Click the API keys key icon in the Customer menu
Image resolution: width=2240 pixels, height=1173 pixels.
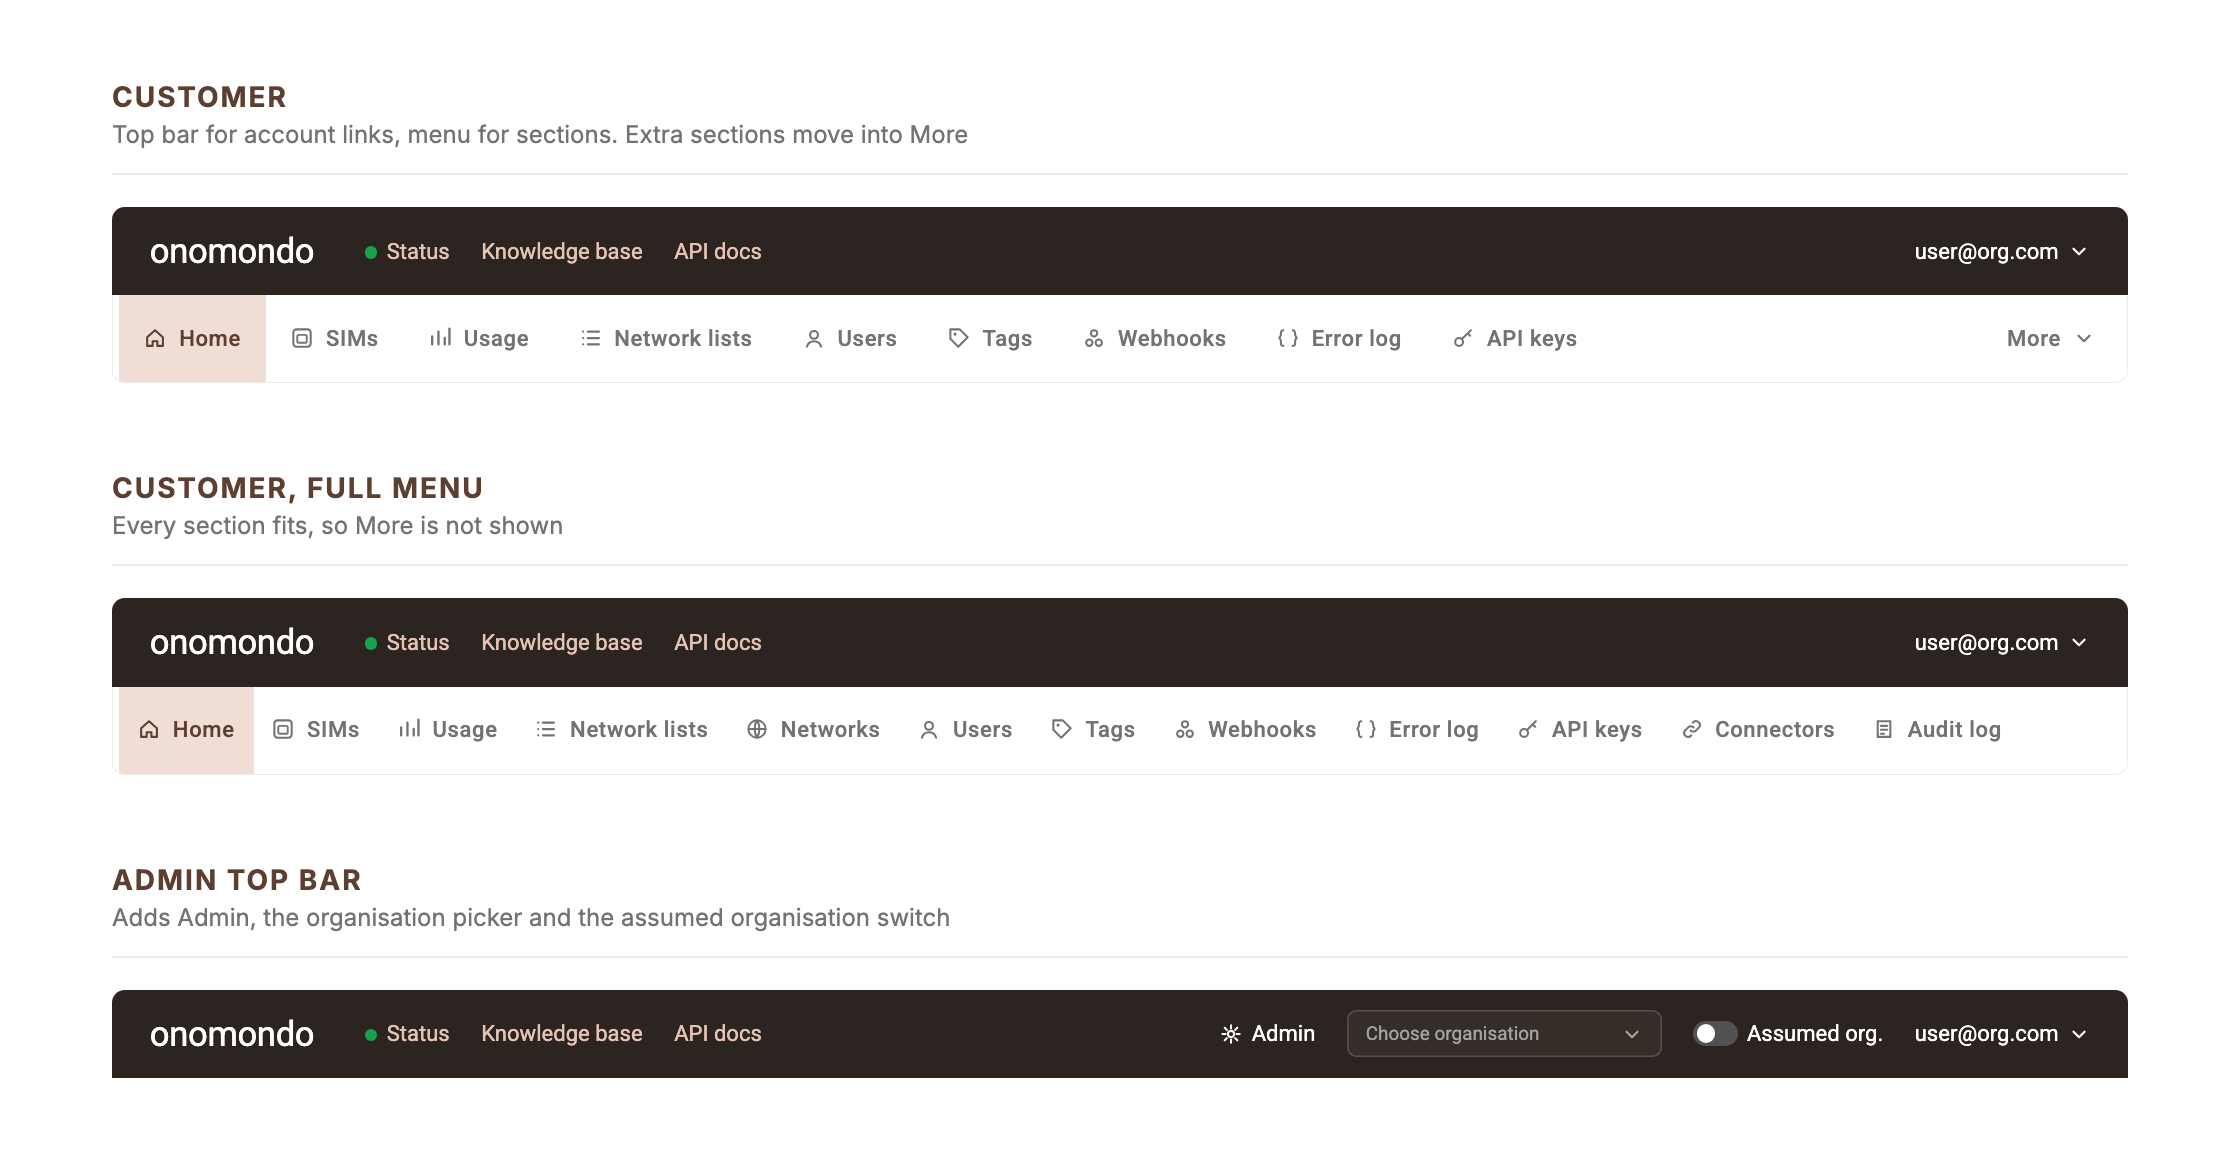point(1463,339)
